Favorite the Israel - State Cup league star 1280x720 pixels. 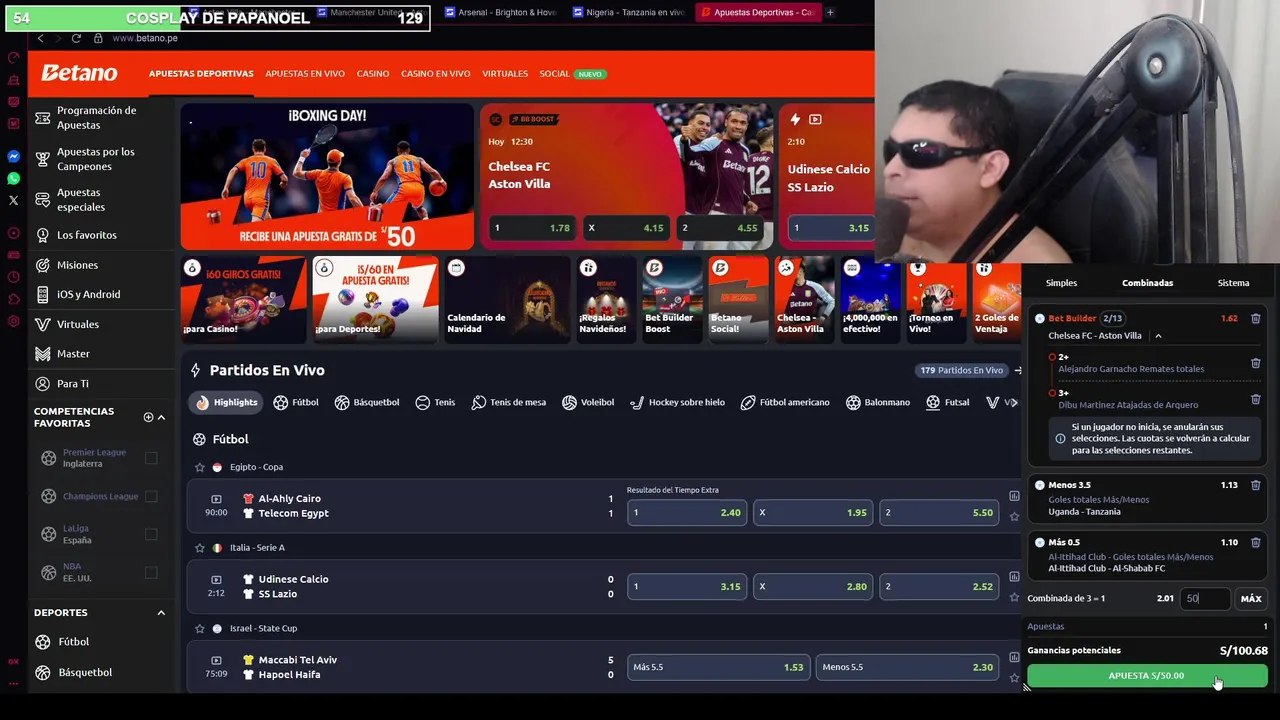(x=199, y=628)
